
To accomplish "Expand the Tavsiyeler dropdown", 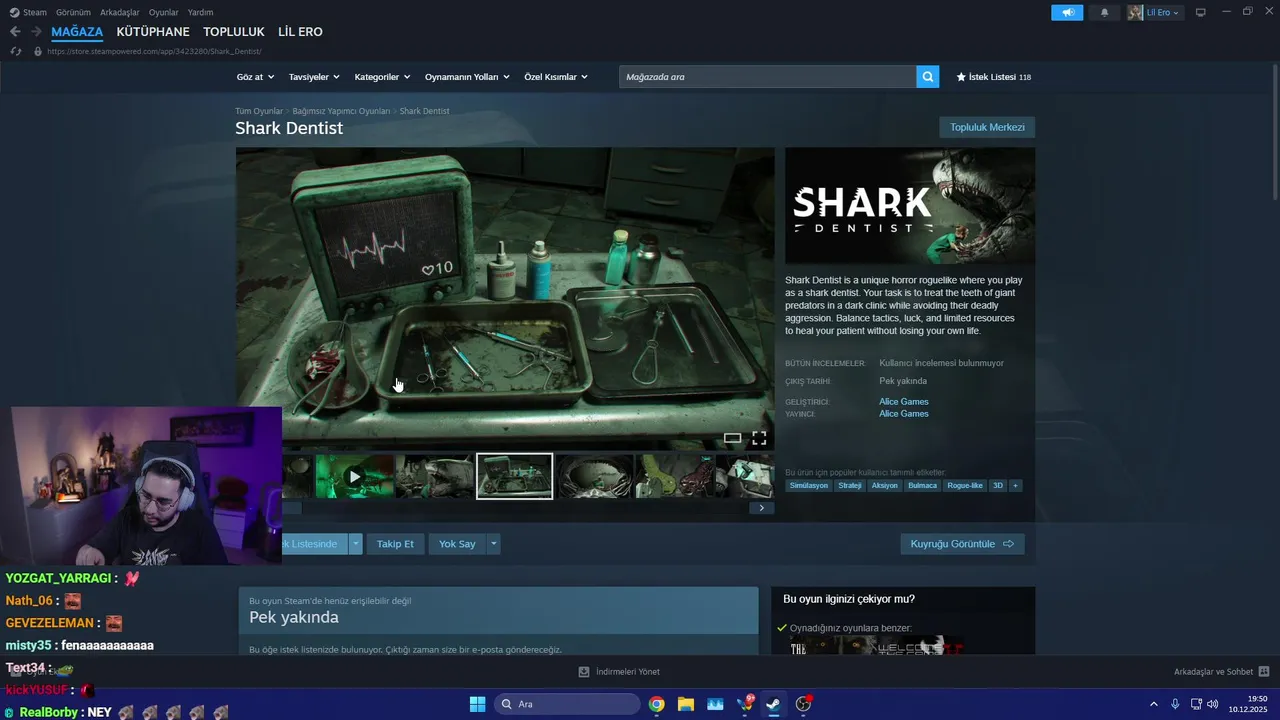I will click(314, 77).
